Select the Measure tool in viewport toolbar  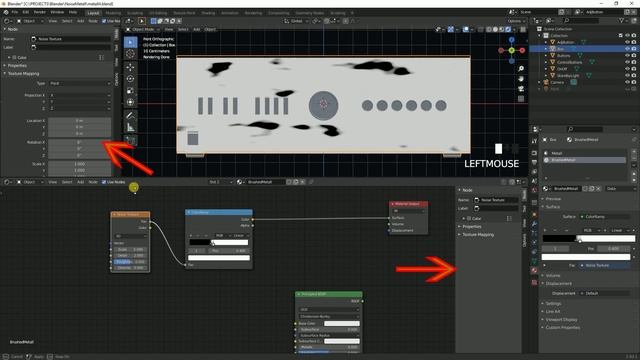coord(130,127)
